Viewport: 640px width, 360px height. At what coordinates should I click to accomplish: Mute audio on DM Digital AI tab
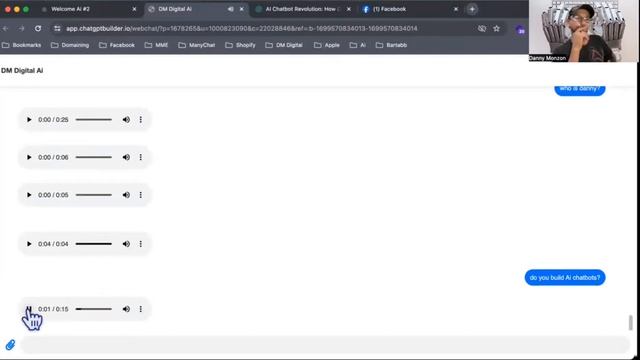[x=231, y=9]
